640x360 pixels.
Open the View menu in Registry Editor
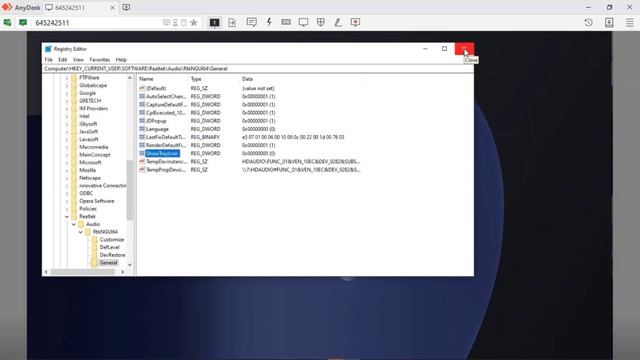point(78,60)
